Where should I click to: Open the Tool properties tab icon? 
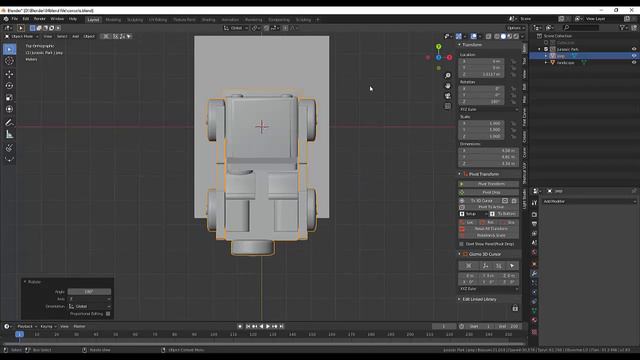534,203
